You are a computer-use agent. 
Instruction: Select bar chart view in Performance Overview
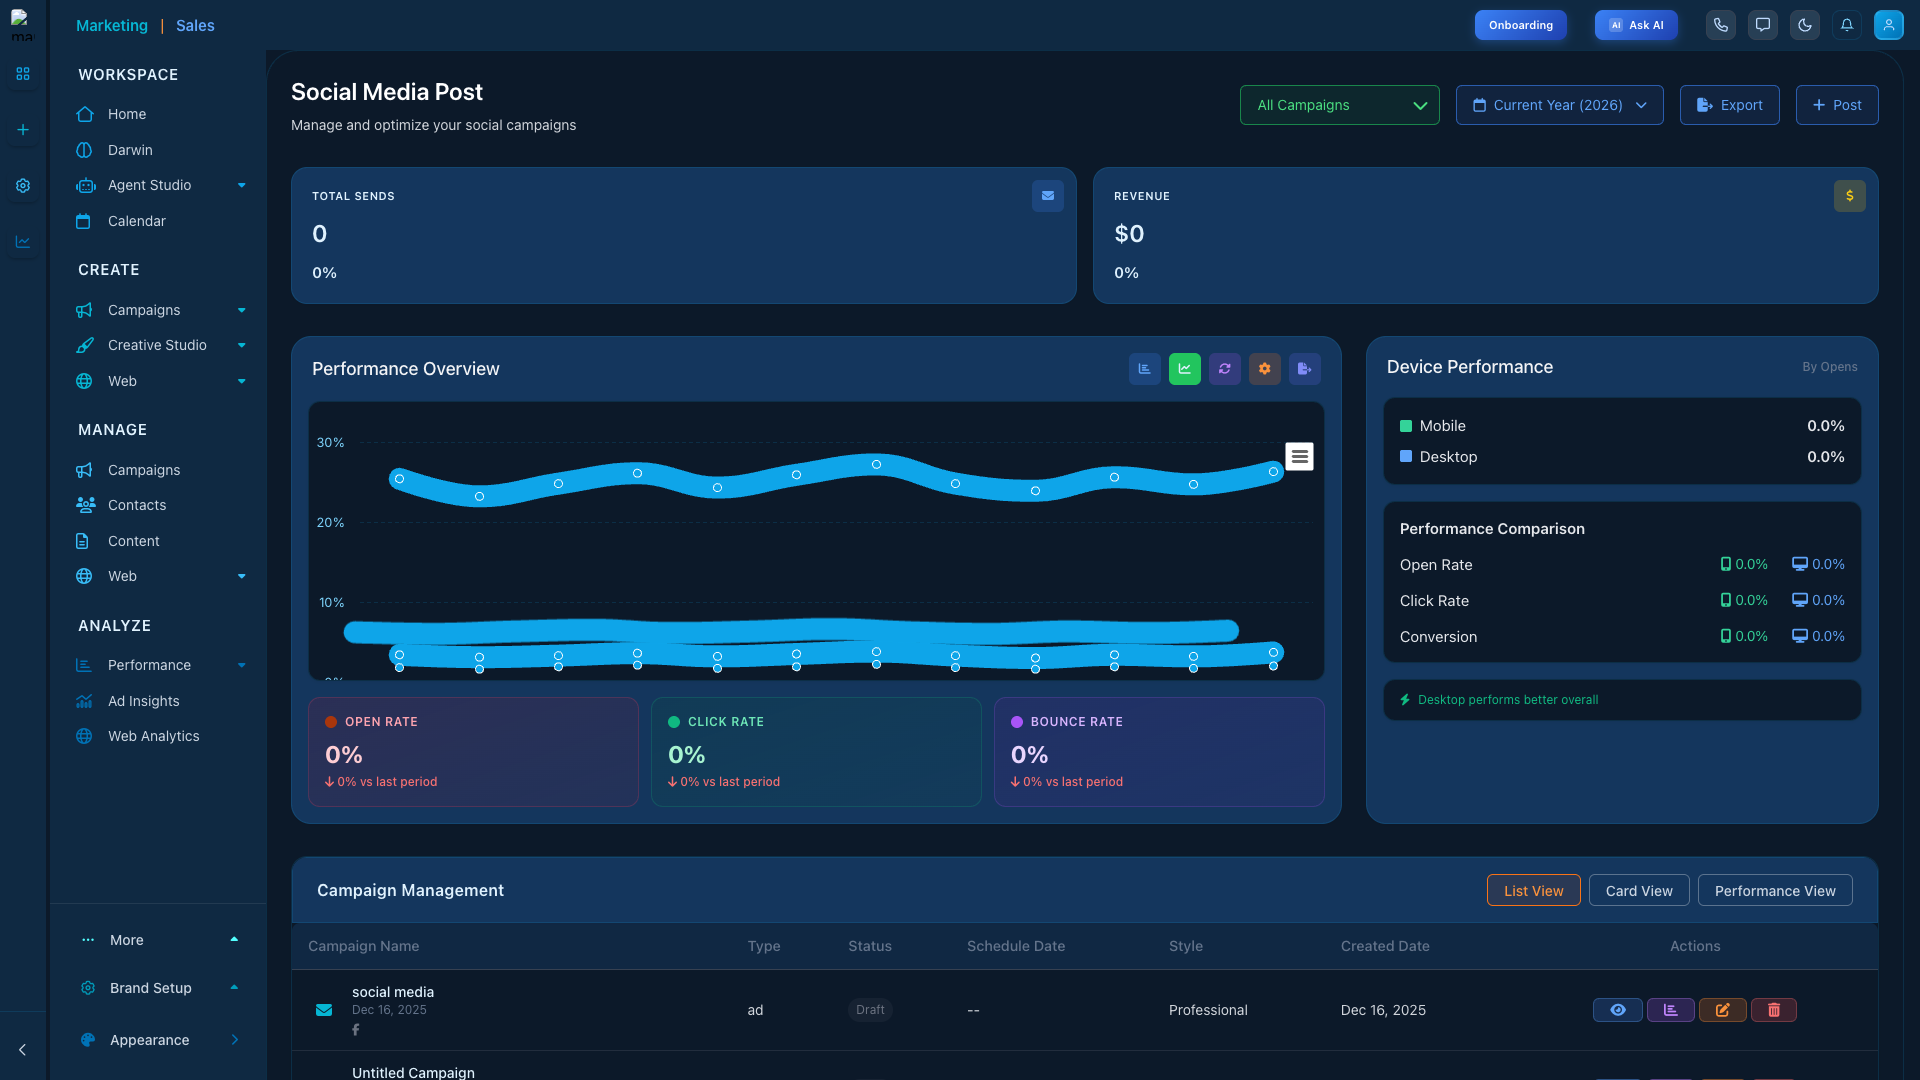[x=1145, y=369]
